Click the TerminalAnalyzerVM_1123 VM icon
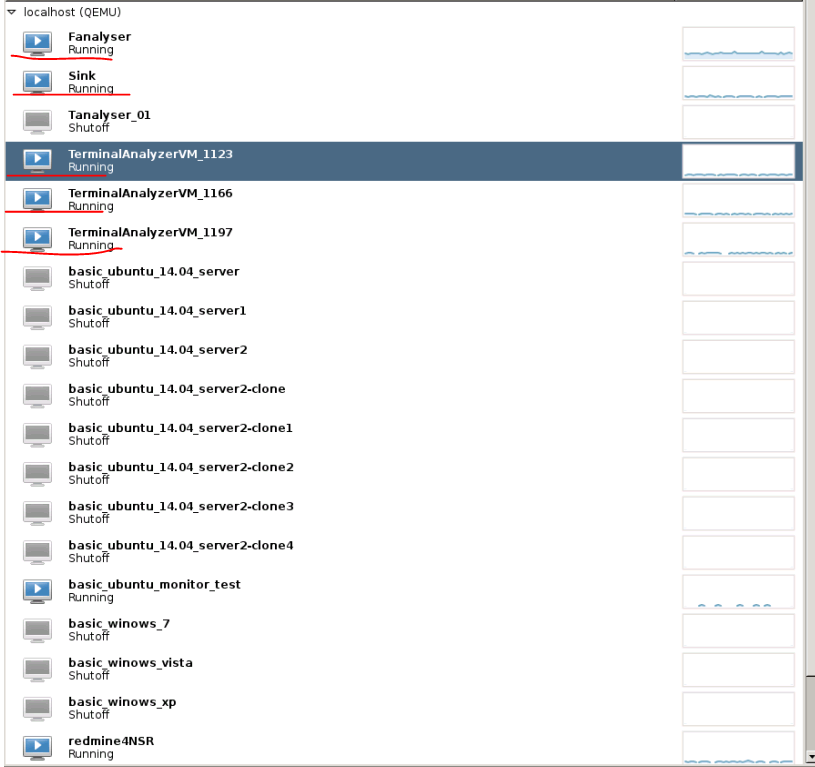Viewport: 815px width, 767px height. 37,161
